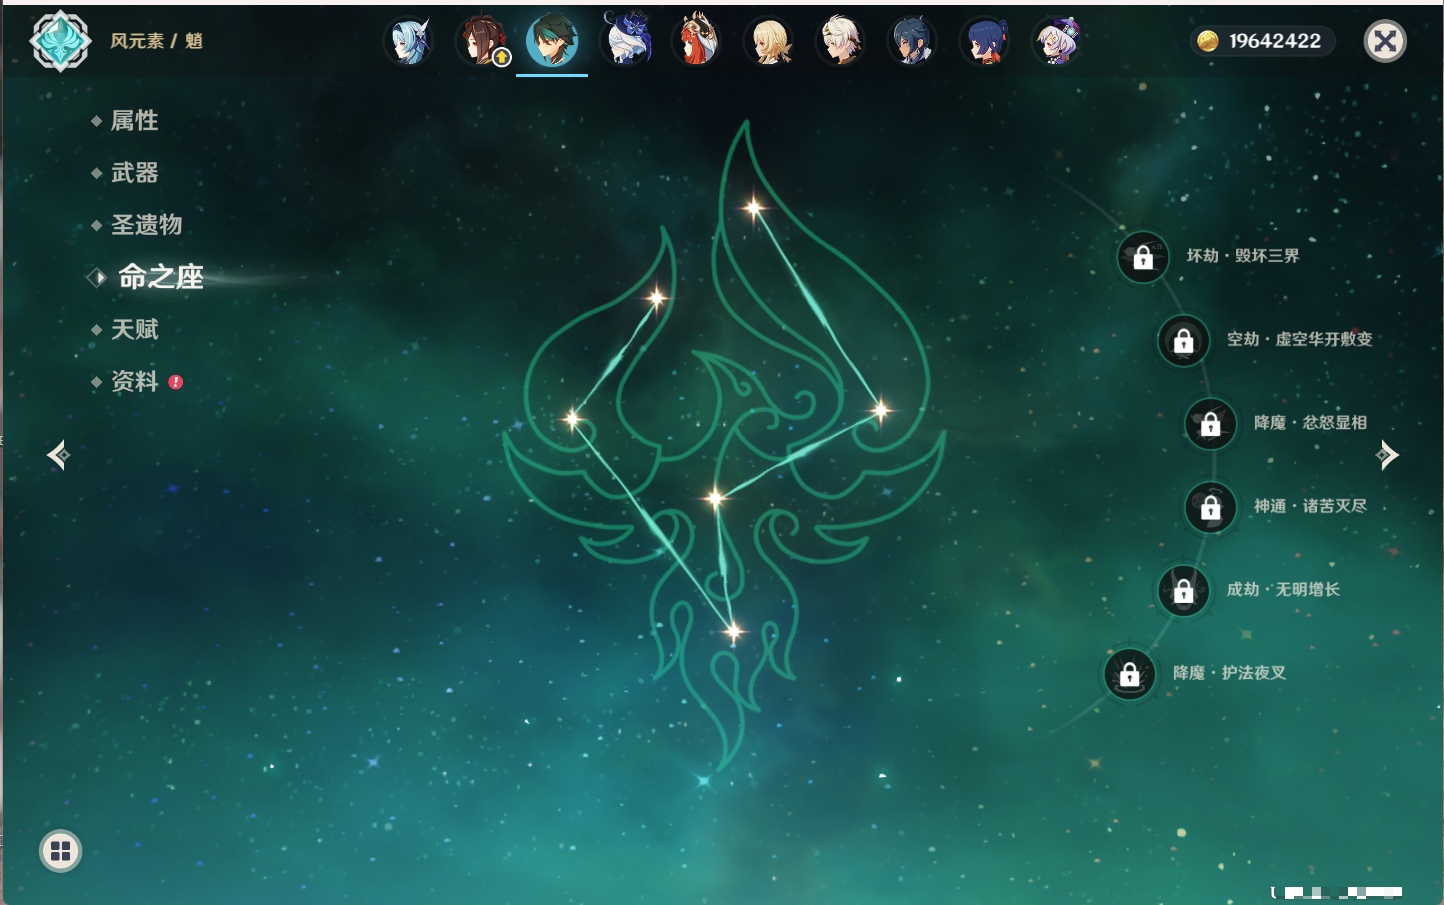Open locked constellation 坏劫·毁坏三界
Viewport: 1444px width, 905px height.
pyautogui.click(x=1143, y=257)
